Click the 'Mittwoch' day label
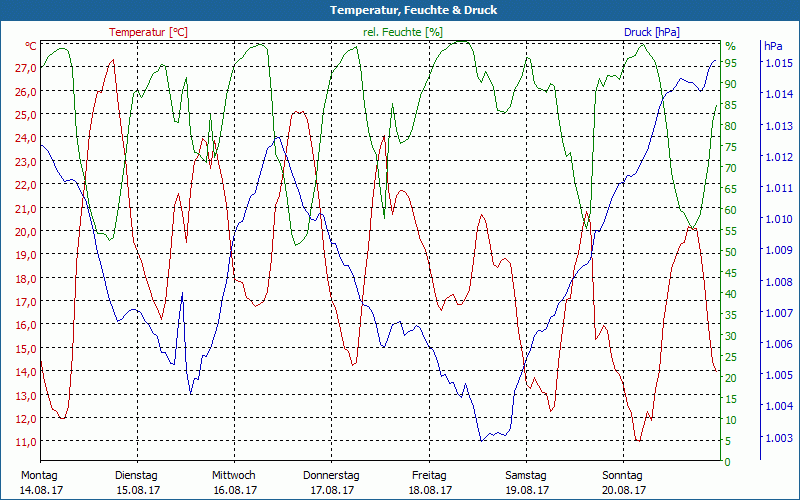Image resolution: width=800 pixels, height=500 pixels. click(x=234, y=476)
